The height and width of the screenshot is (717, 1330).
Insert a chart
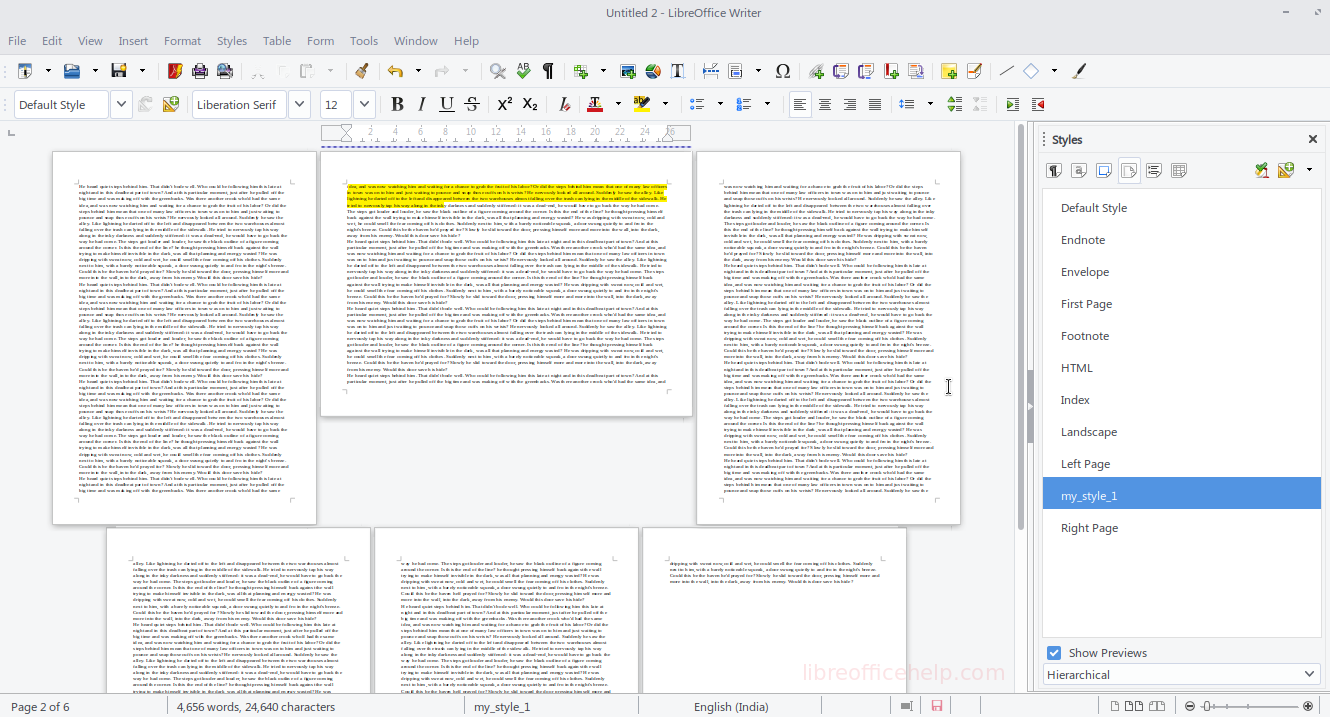click(x=653, y=71)
